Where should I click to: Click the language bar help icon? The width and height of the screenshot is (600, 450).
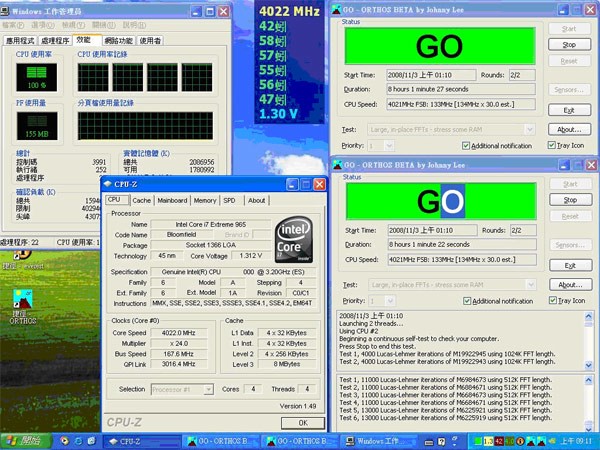click(x=442, y=442)
